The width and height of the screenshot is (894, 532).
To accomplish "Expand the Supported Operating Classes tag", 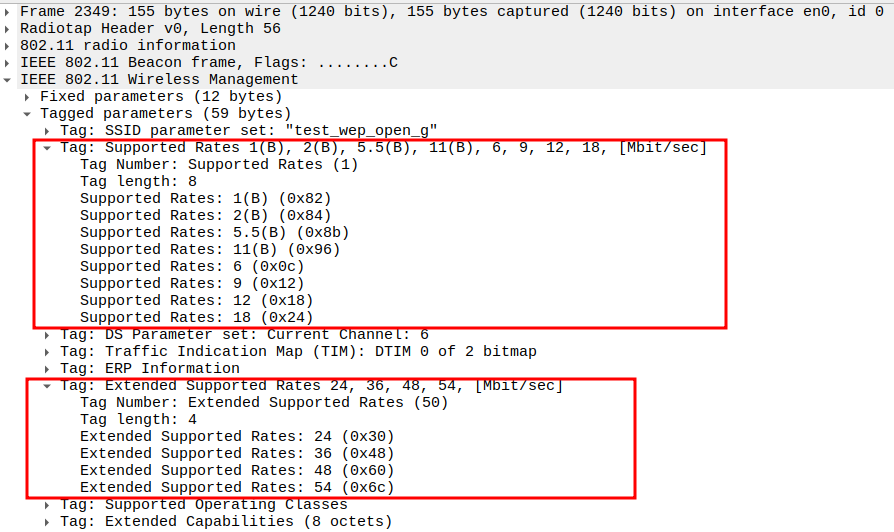I will pos(48,504).
